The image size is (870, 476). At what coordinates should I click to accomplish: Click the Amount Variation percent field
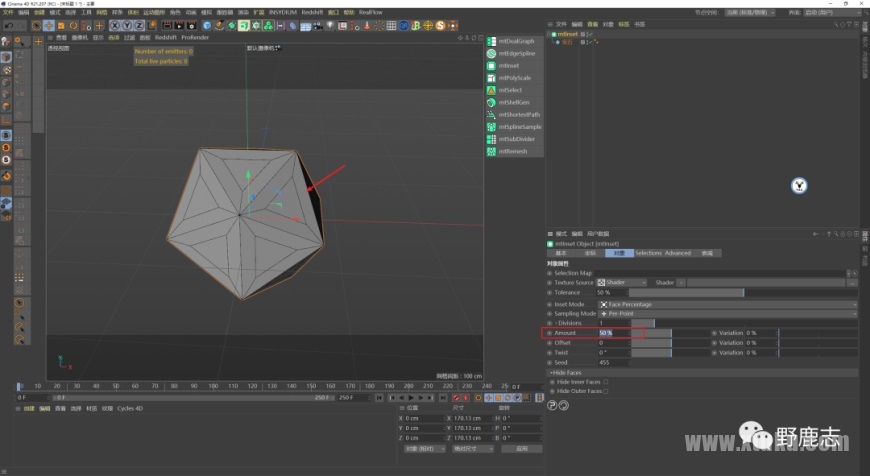760,333
